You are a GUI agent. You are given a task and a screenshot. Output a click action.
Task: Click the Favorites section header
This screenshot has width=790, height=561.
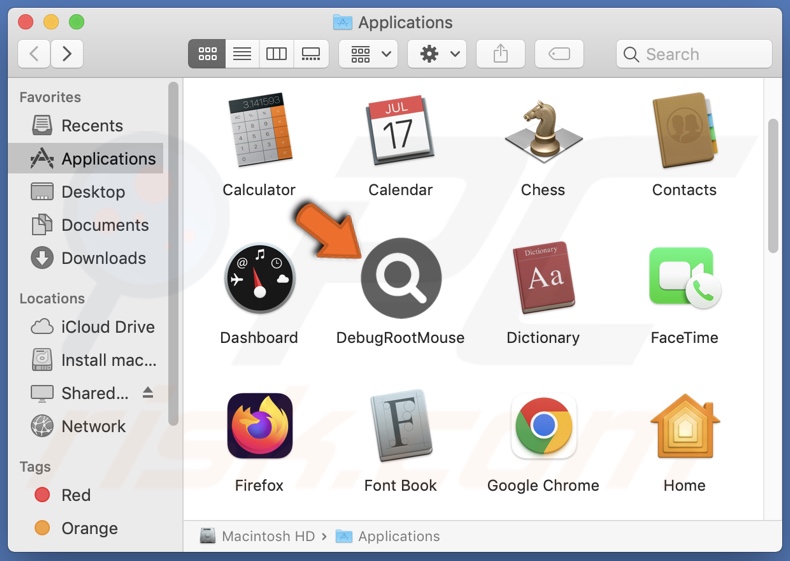pyautogui.click(x=50, y=97)
